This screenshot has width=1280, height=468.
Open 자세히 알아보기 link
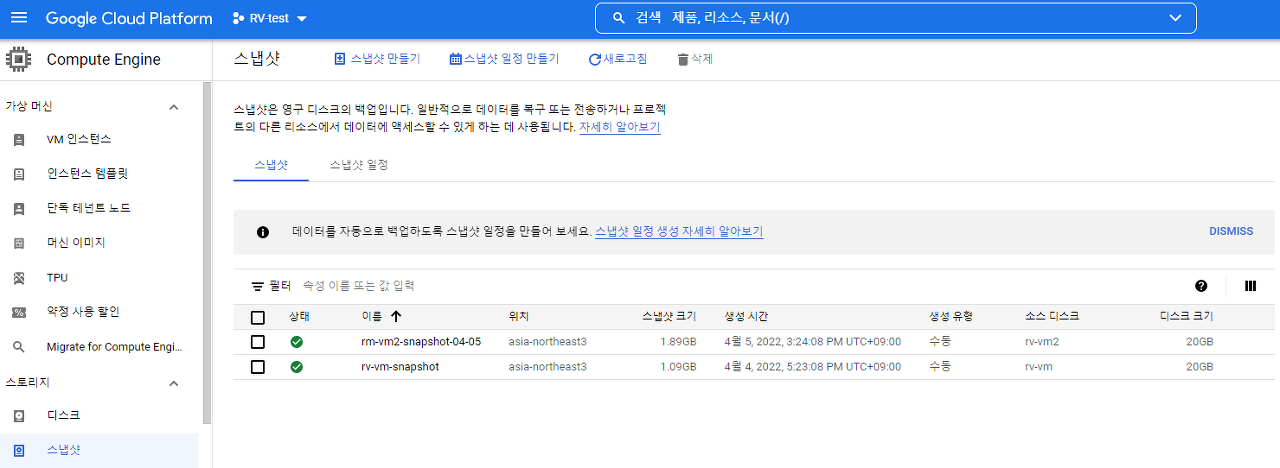click(x=619, y=128)
